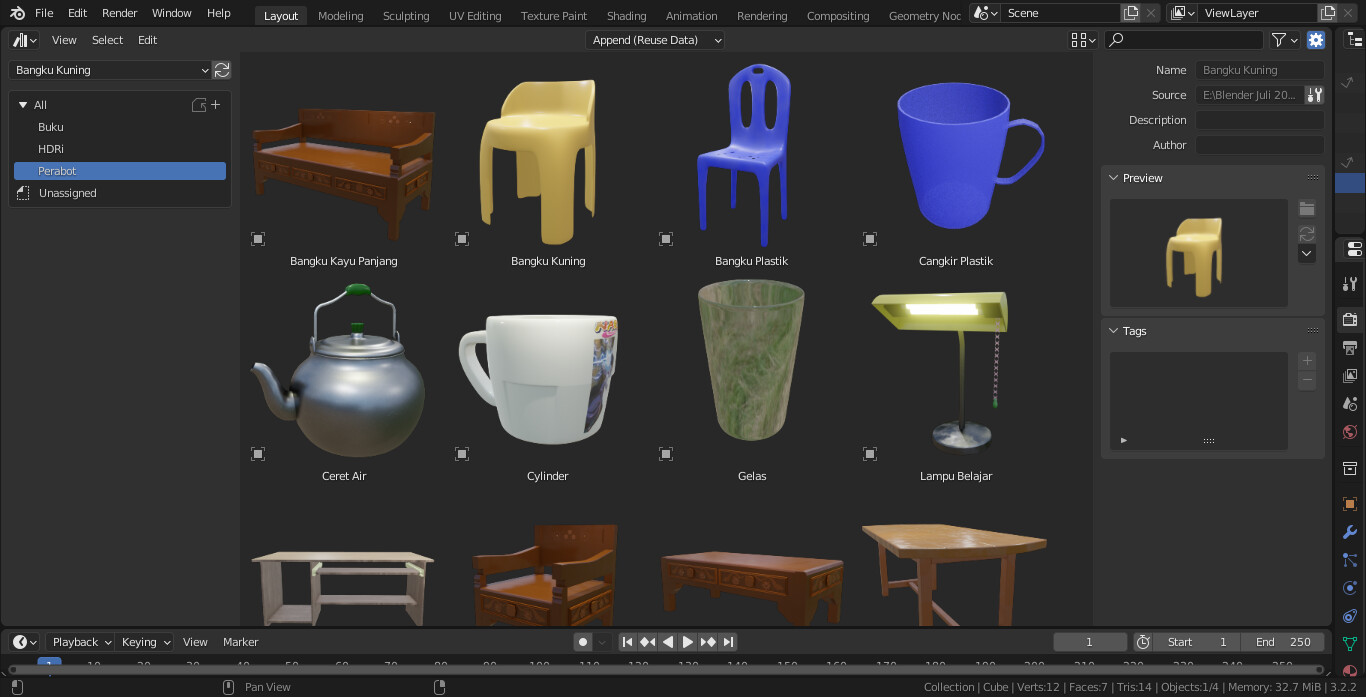The image size is (1366, 697).
Task: Toggle the catalog tree region button at top right
Action: click(1355, 40)
